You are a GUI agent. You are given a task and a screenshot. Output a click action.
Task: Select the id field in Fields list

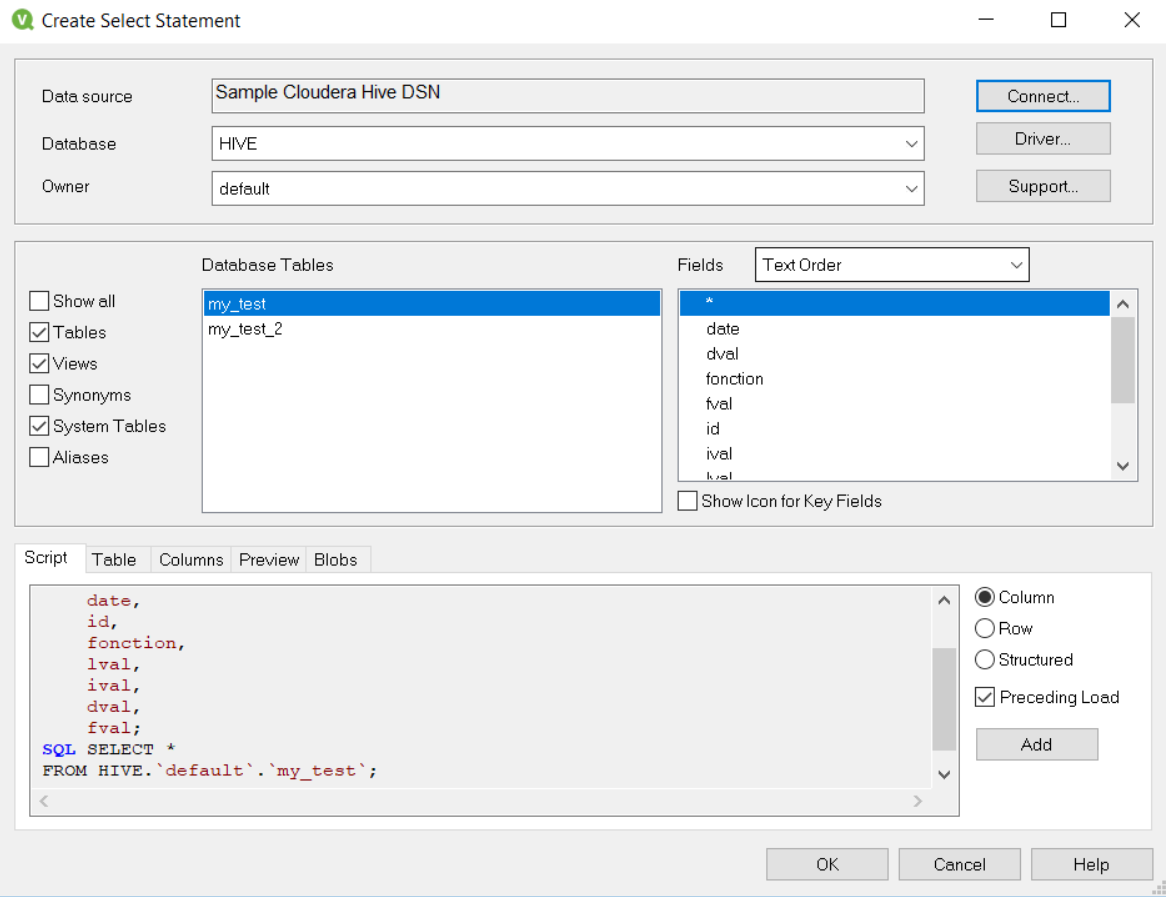895,428
